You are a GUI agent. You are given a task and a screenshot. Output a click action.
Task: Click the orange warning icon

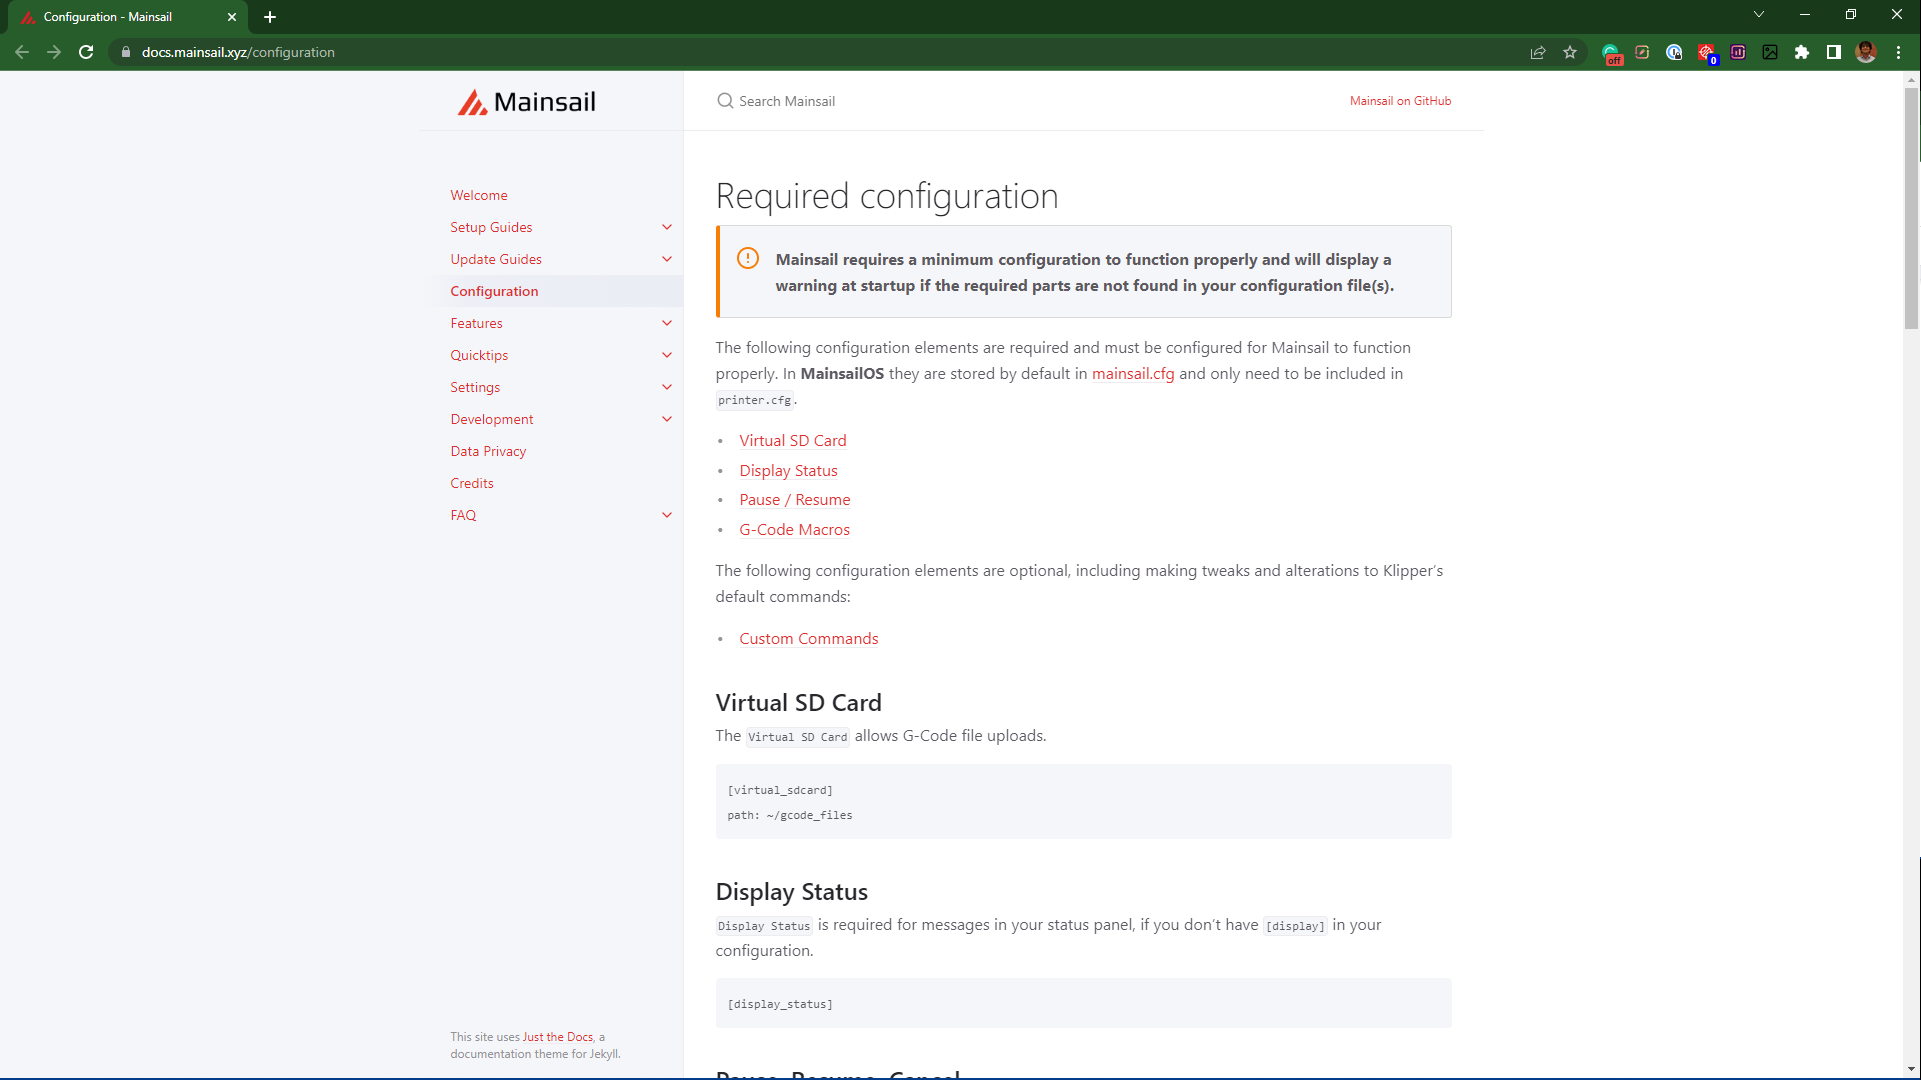748,258
